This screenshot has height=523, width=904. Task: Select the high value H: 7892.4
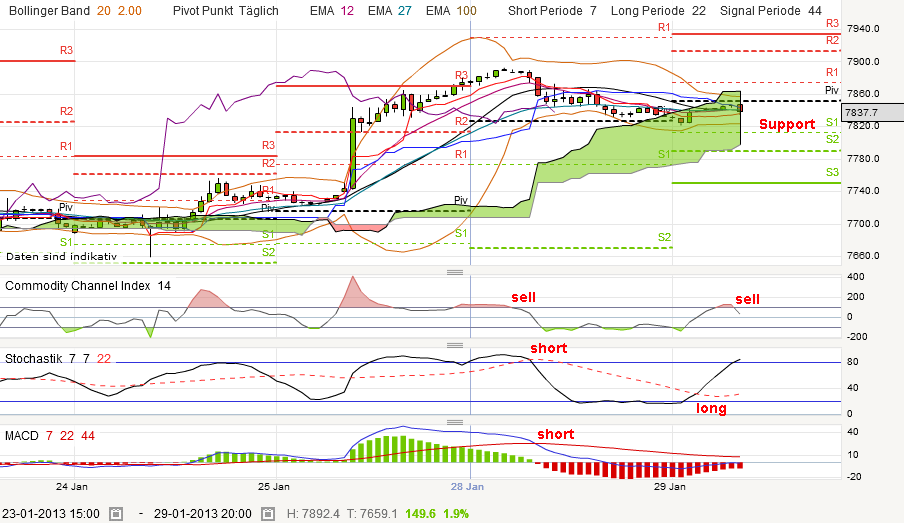coord(312,513)
